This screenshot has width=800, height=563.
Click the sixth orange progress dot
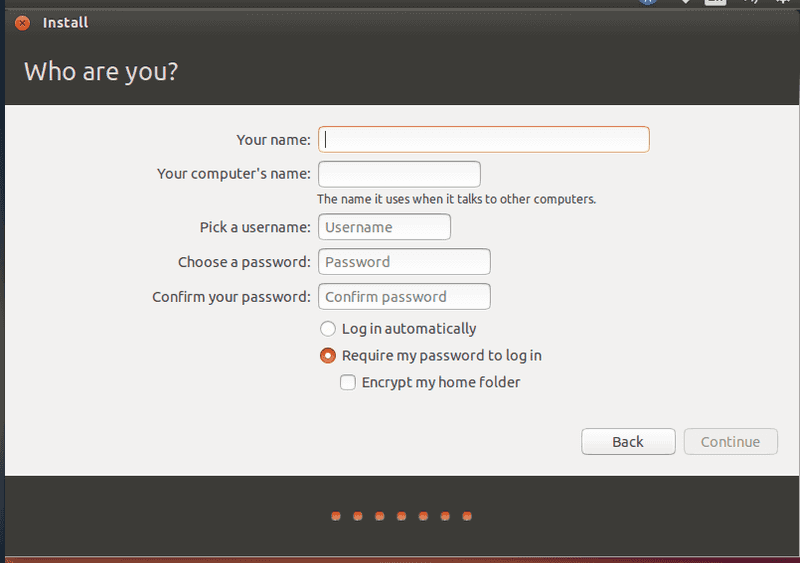[x=445, y=517]
